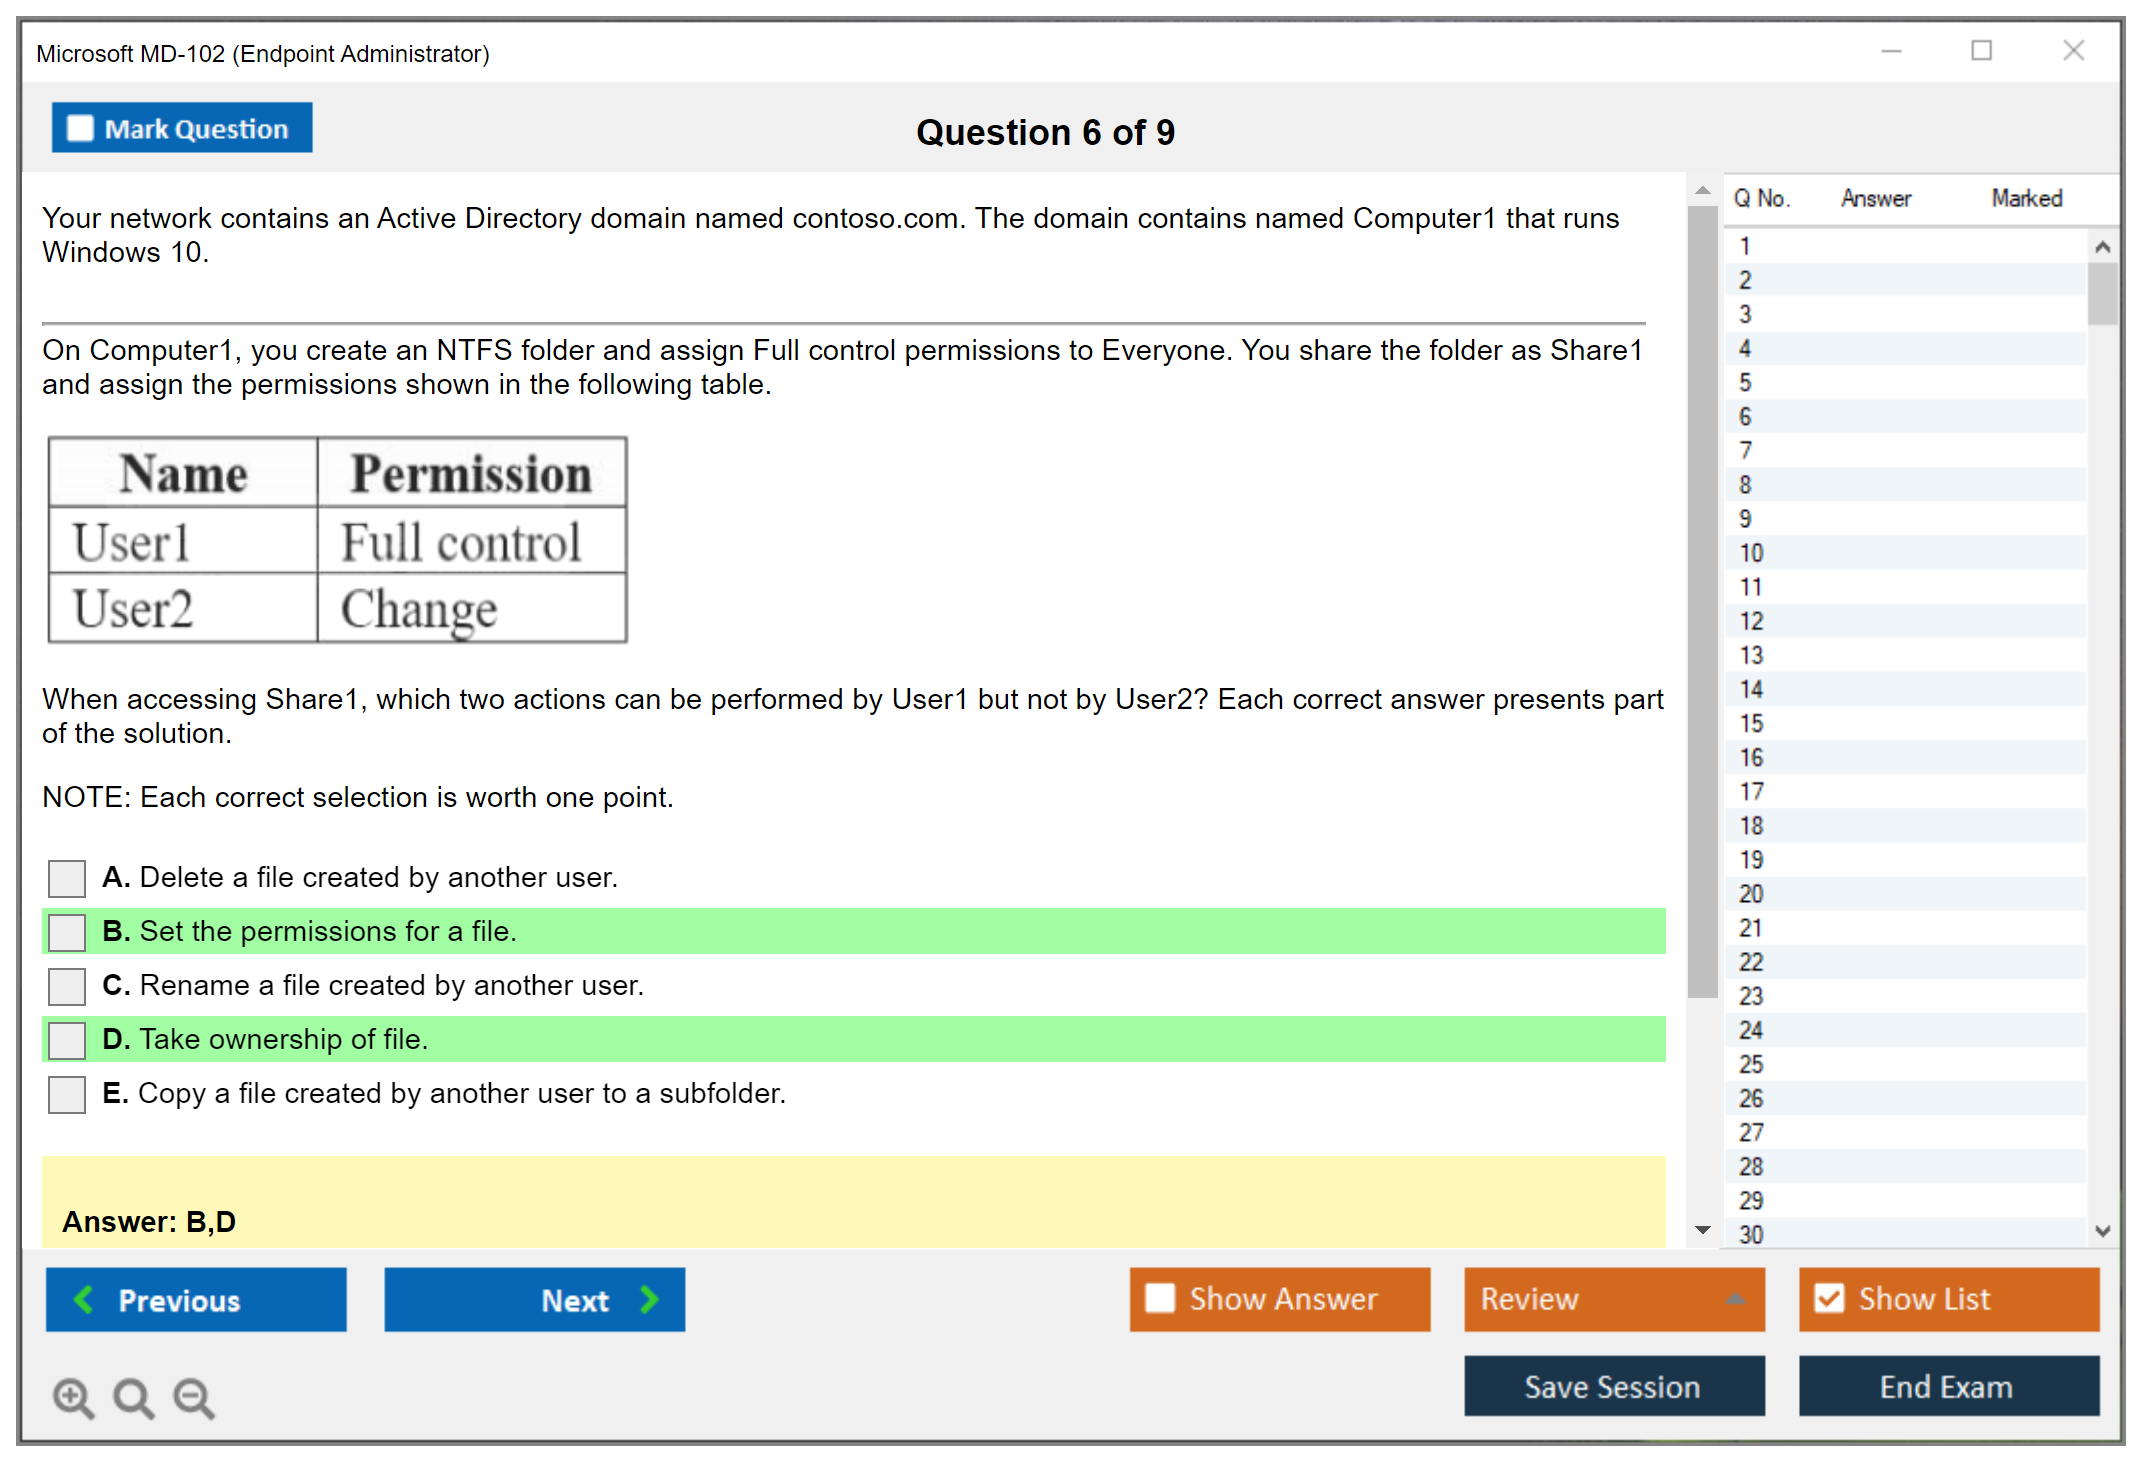This screenshot has height=1470, width=2150.
Task: Click the green left arrow on Previous
Action: coord(84,1299)
